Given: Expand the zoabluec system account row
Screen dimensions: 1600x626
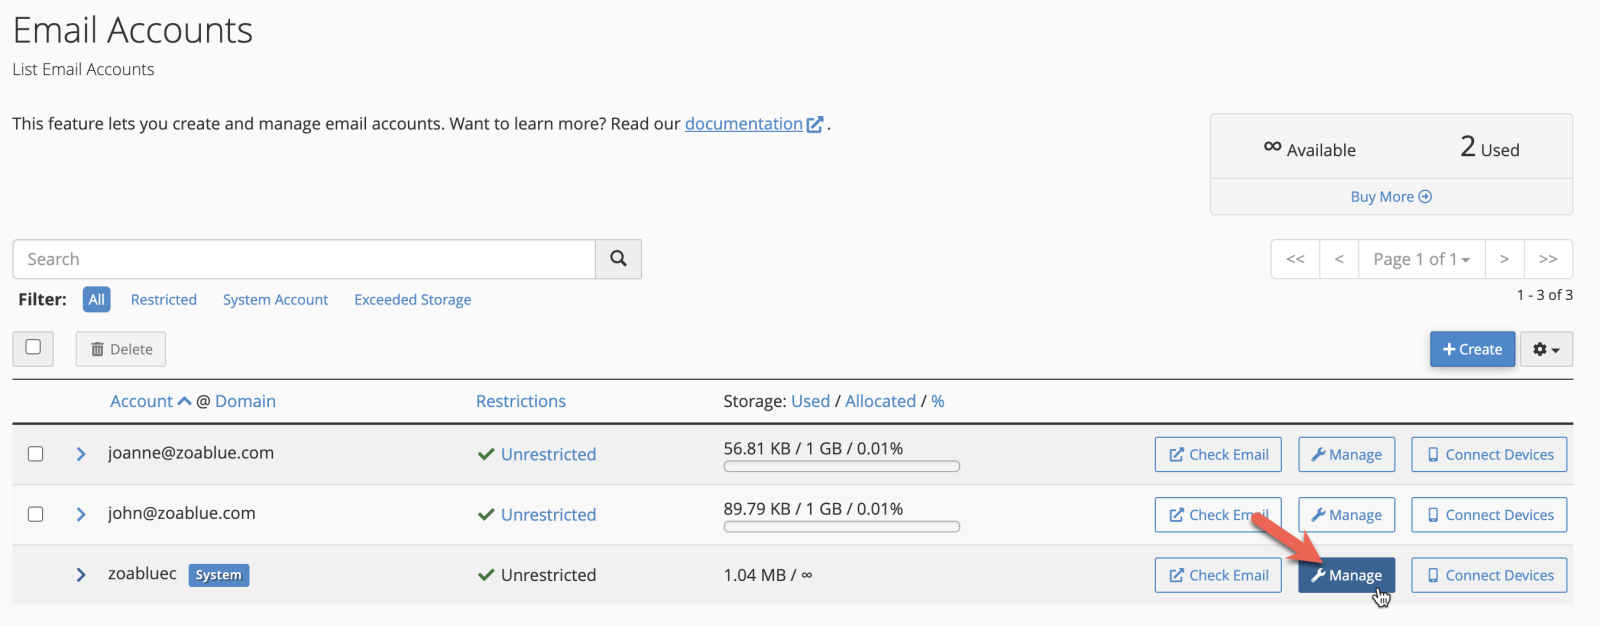Looking at the screenshot, I should (x=81, y=575).
